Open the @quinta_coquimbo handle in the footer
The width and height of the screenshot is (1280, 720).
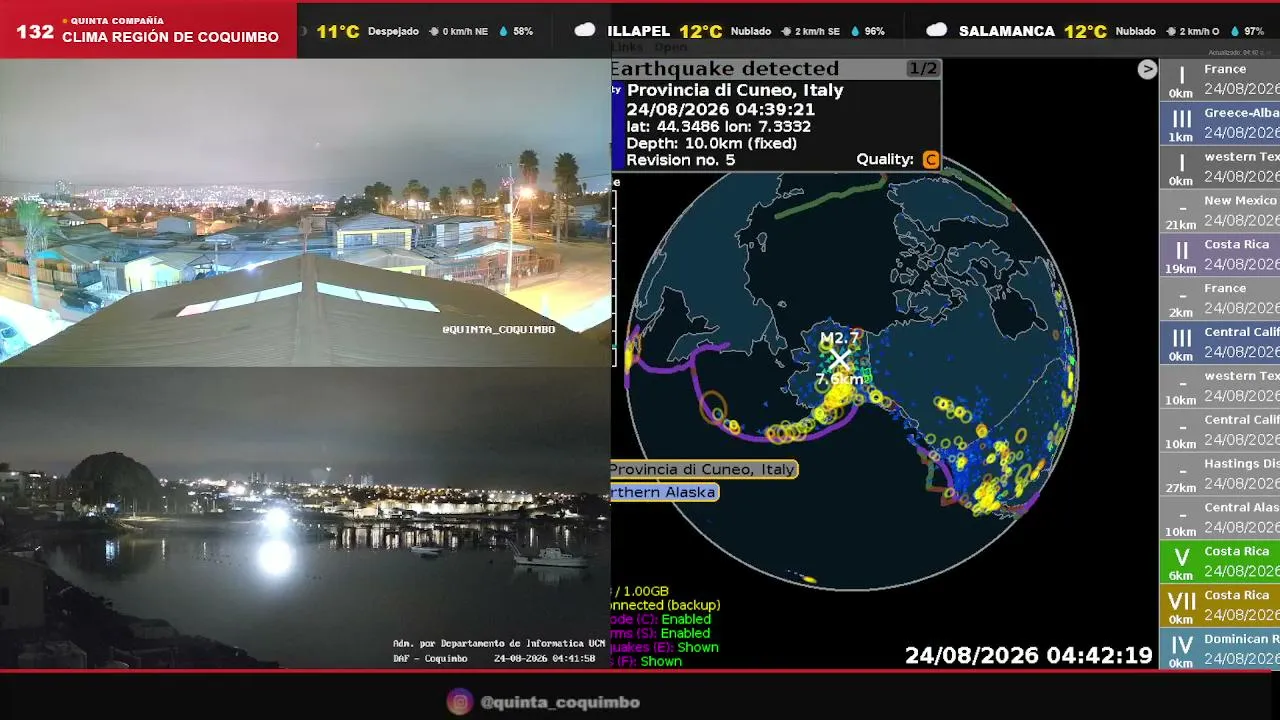tap(560, 702)
